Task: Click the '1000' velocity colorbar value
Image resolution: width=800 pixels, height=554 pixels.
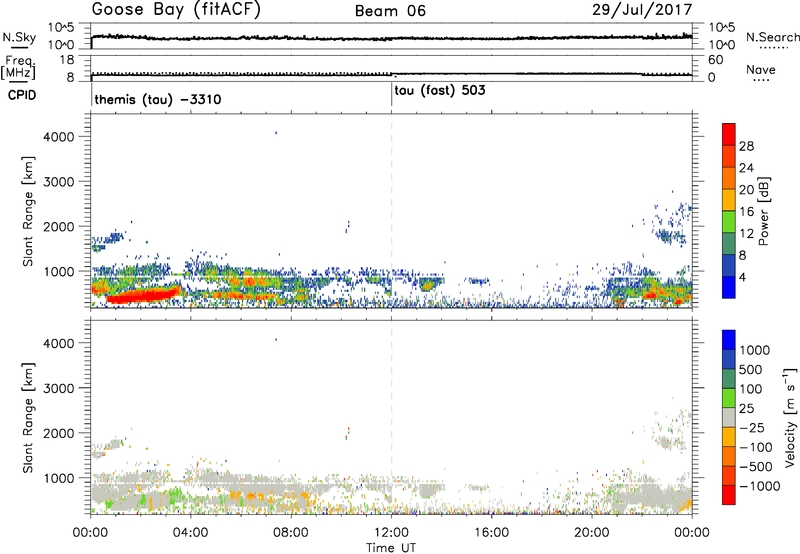Action: (755, 350)
